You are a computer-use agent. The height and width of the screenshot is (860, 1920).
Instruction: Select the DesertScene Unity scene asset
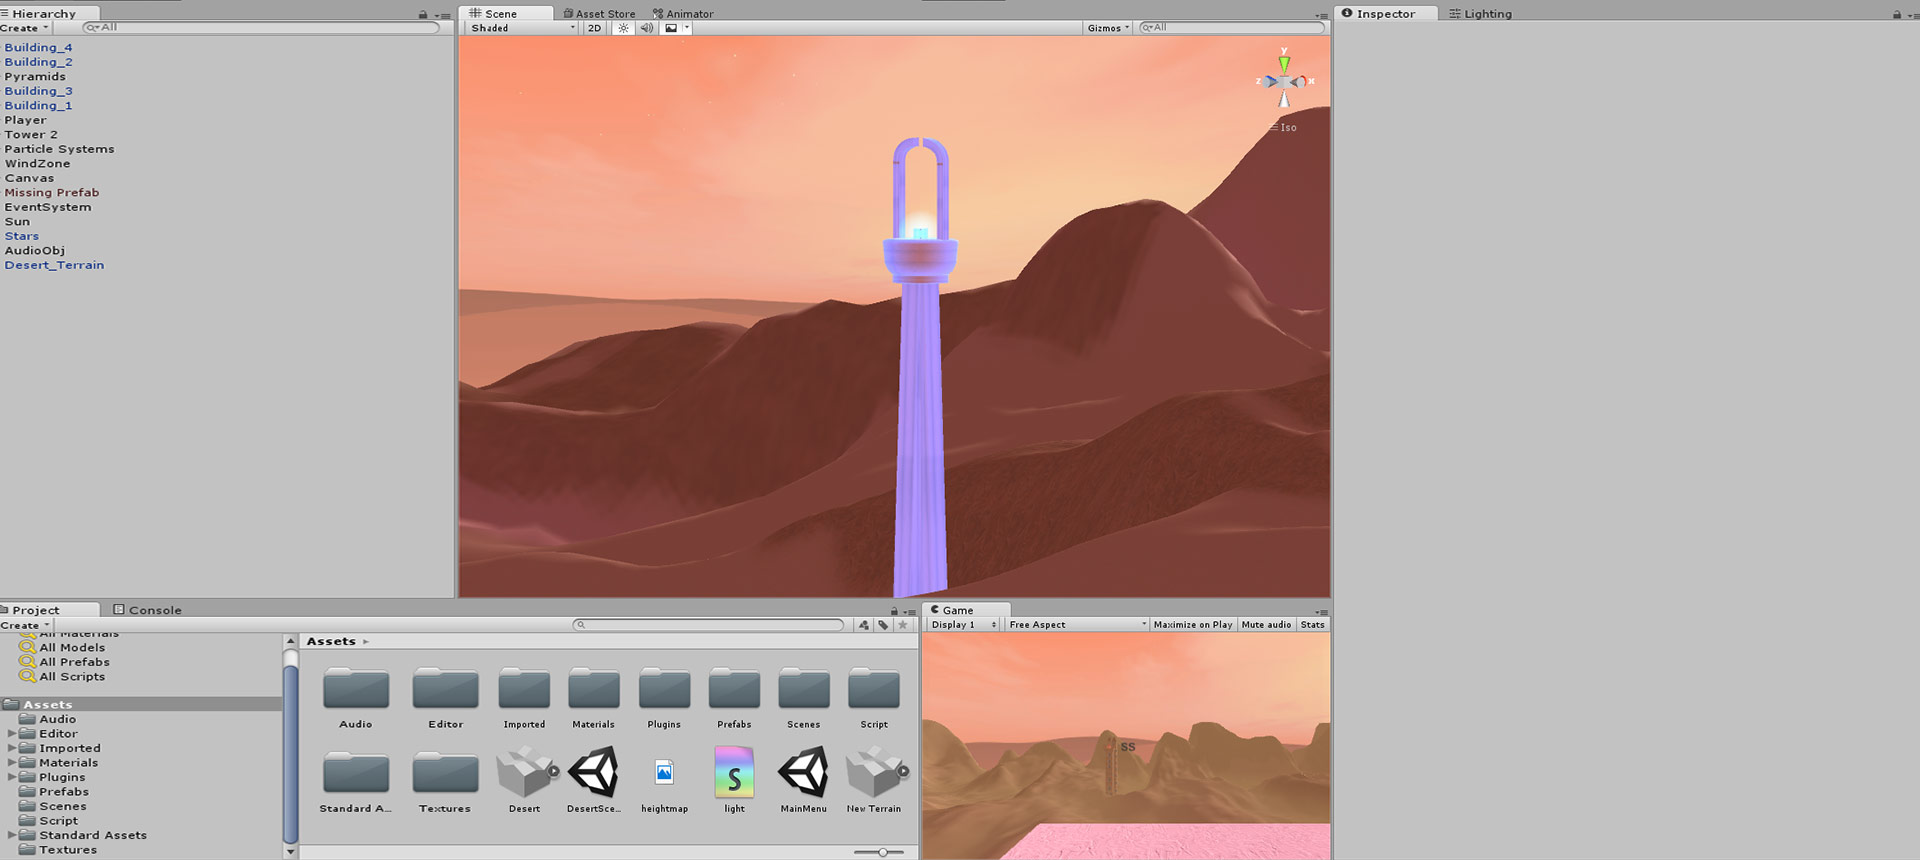594,773
